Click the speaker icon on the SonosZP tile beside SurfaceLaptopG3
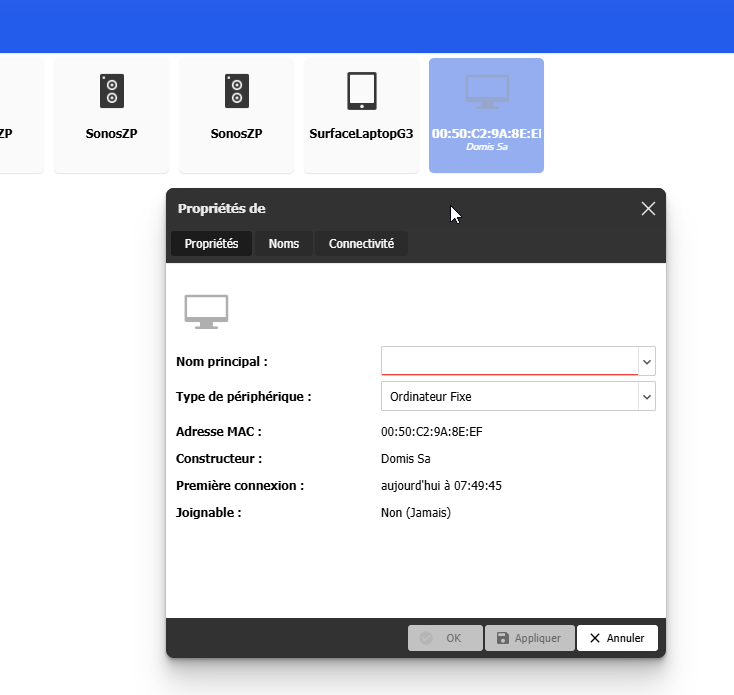Screen dimensions: 734x695 (x=236, y=91)
